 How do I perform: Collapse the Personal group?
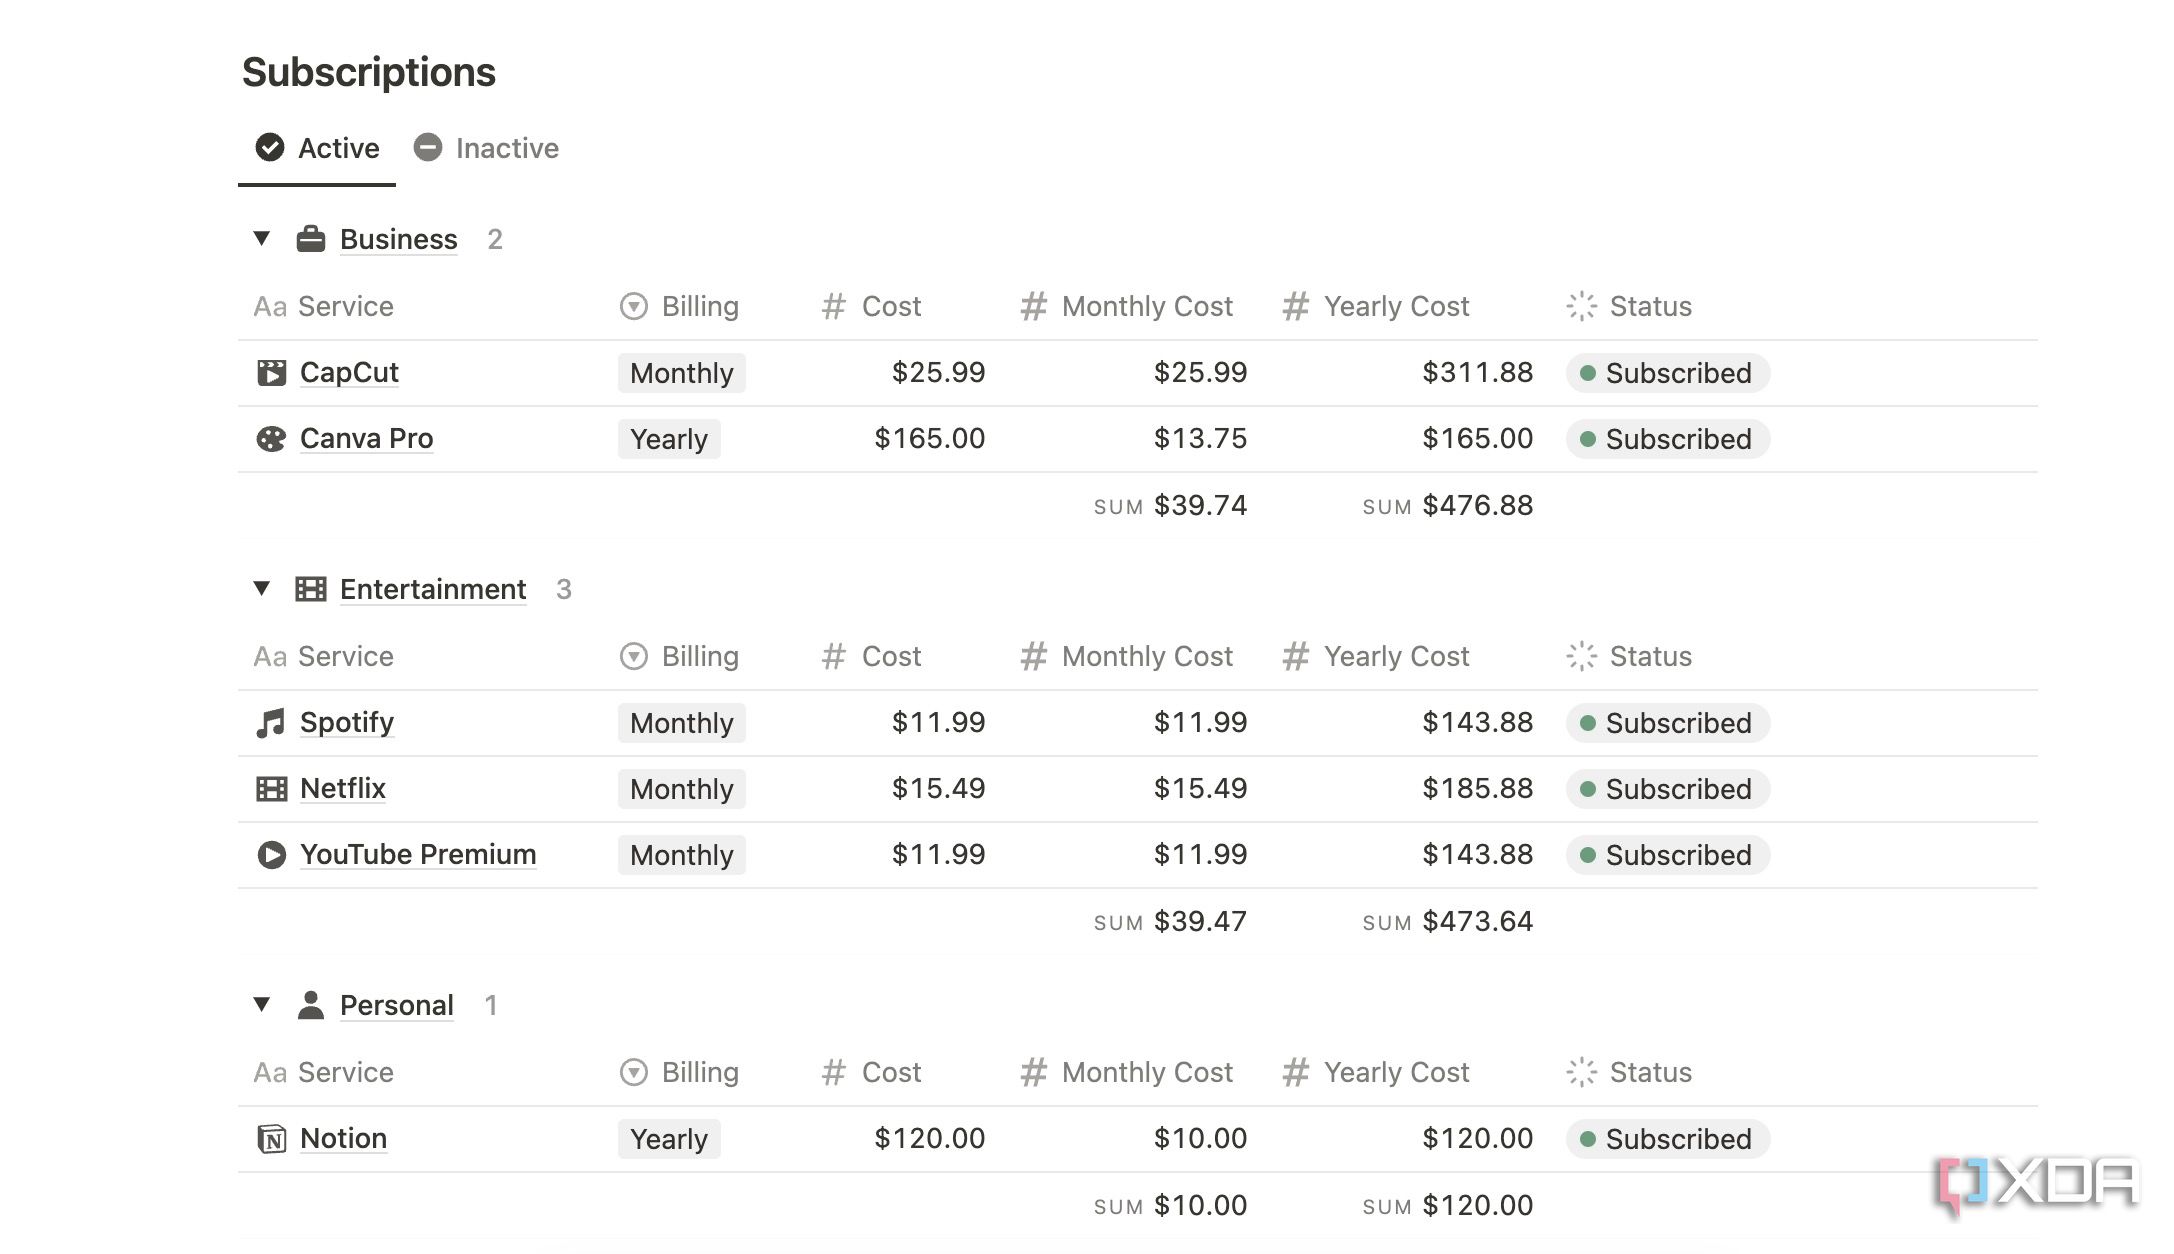[262, 1005]
